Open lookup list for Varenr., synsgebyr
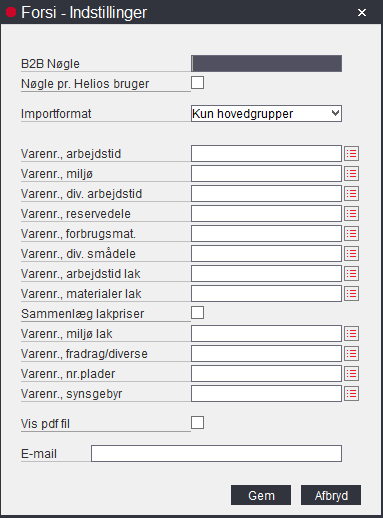383x518 pixels. pyautogui.click(x=351, y=394)
